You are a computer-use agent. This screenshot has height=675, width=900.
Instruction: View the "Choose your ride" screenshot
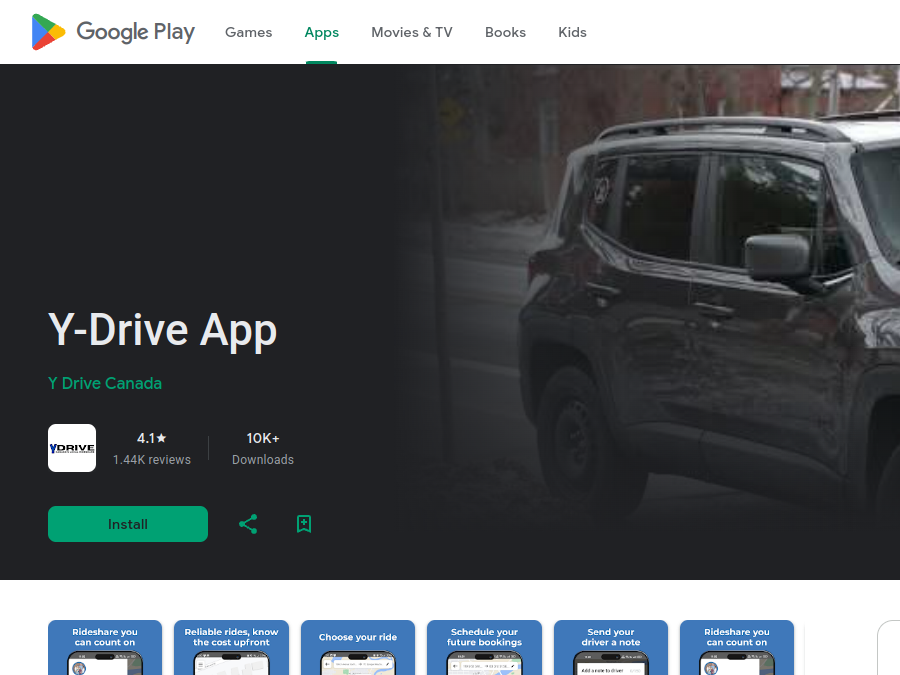pos(358,647)
